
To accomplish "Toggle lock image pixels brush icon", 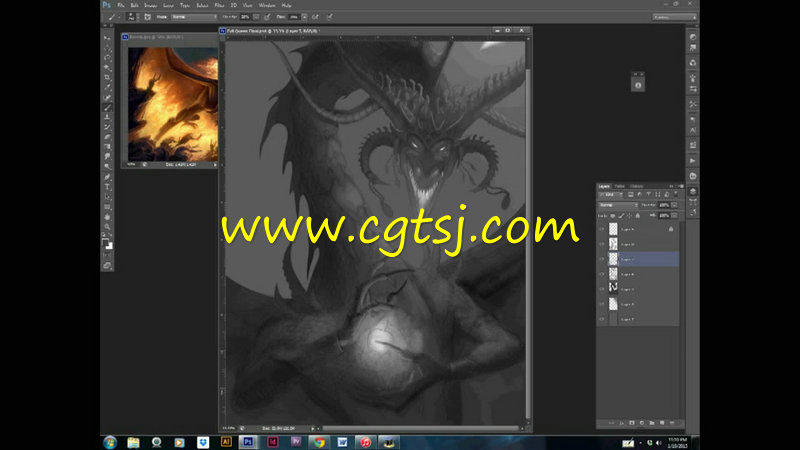I will tap(621, 216).
